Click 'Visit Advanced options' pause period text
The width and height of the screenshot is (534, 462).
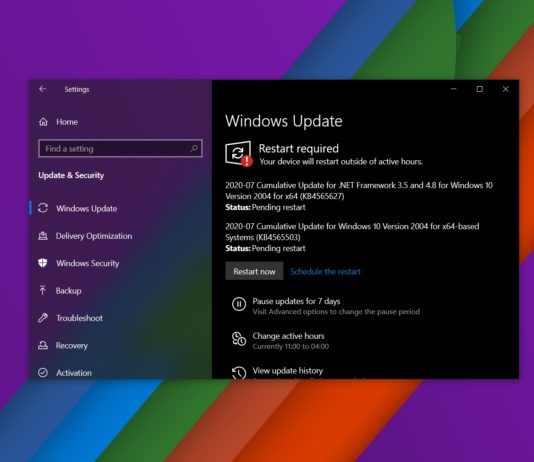(336, 312)
